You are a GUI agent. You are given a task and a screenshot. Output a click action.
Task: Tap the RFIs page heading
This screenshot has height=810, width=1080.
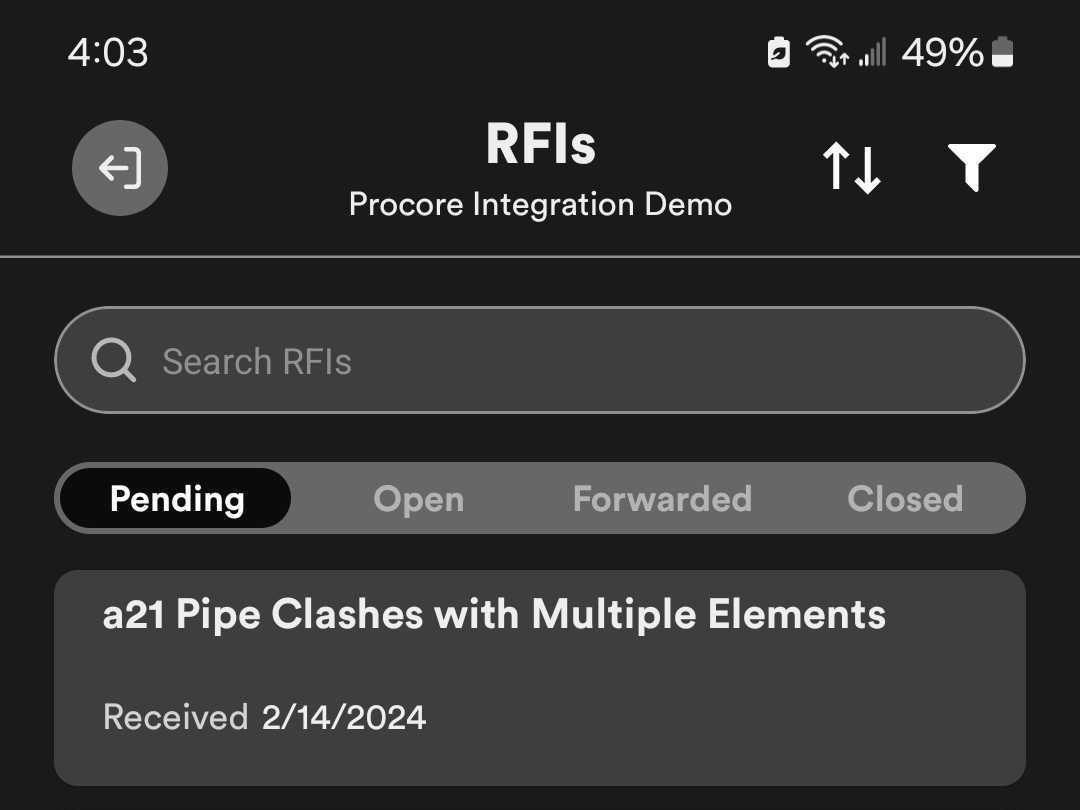[540, 144]
